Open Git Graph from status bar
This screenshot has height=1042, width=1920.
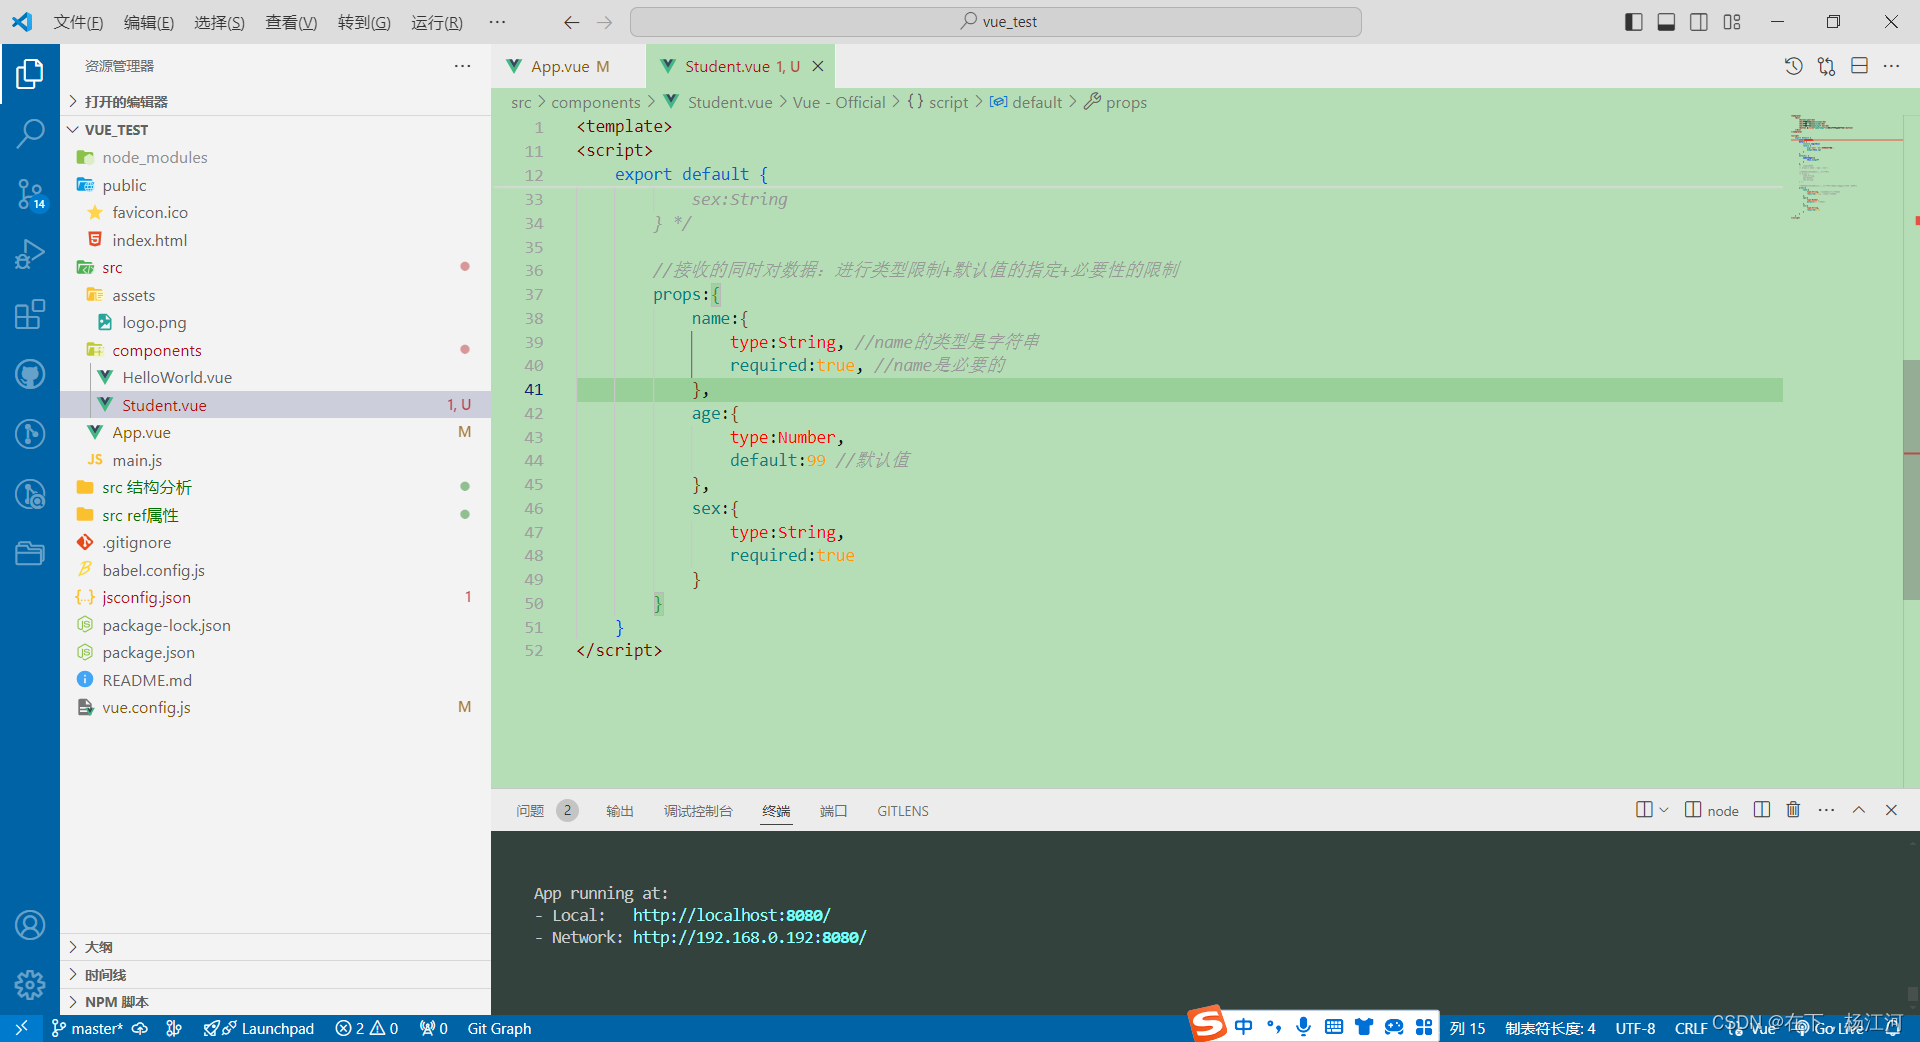499,1028
